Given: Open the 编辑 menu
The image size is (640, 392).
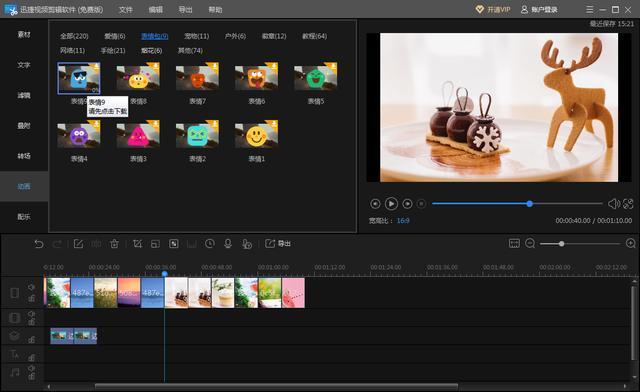Looking at the screenshot, I should (156, 9).
